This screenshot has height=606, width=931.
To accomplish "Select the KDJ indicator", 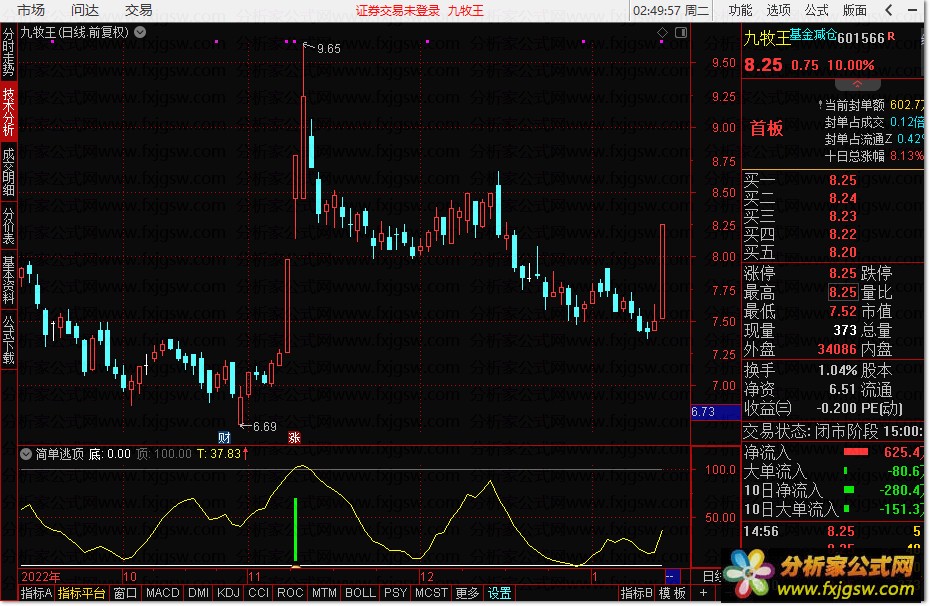I will 228,593.
